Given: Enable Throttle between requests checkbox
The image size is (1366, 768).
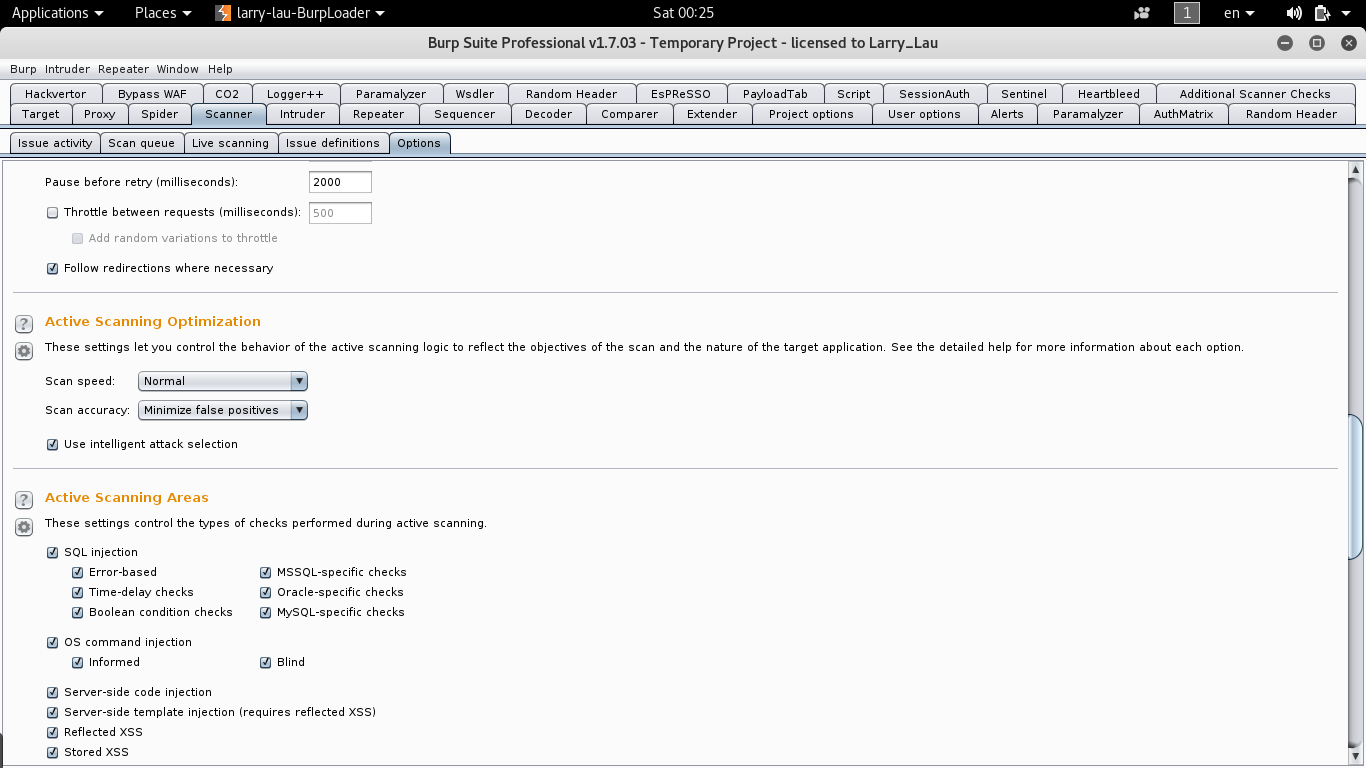Looking at the screenshot, I should tap(53, 213).
